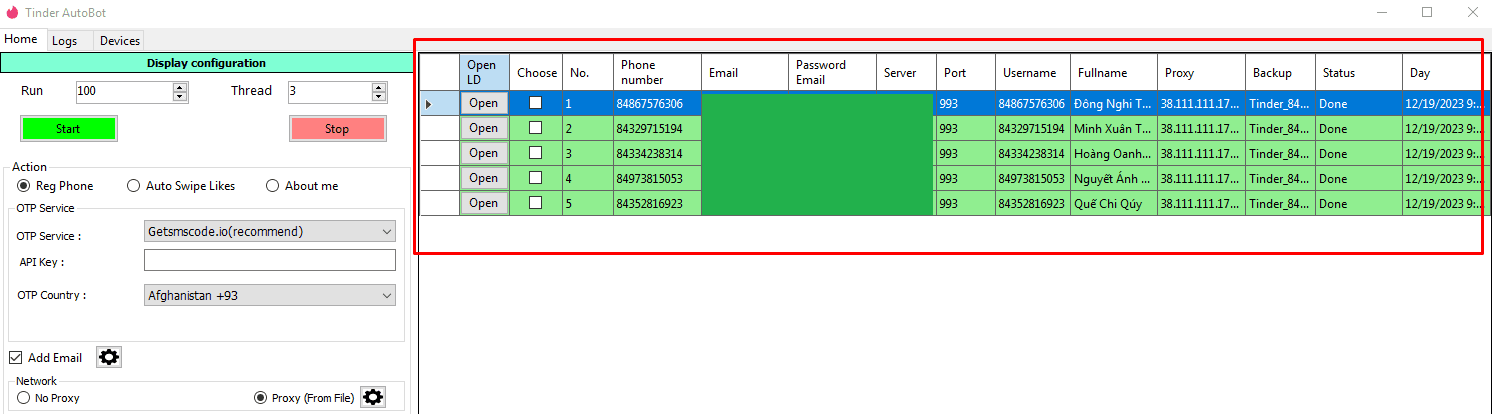Click Open for phone 84867576306
1492x414 pixels.
[x=484, y=103]
